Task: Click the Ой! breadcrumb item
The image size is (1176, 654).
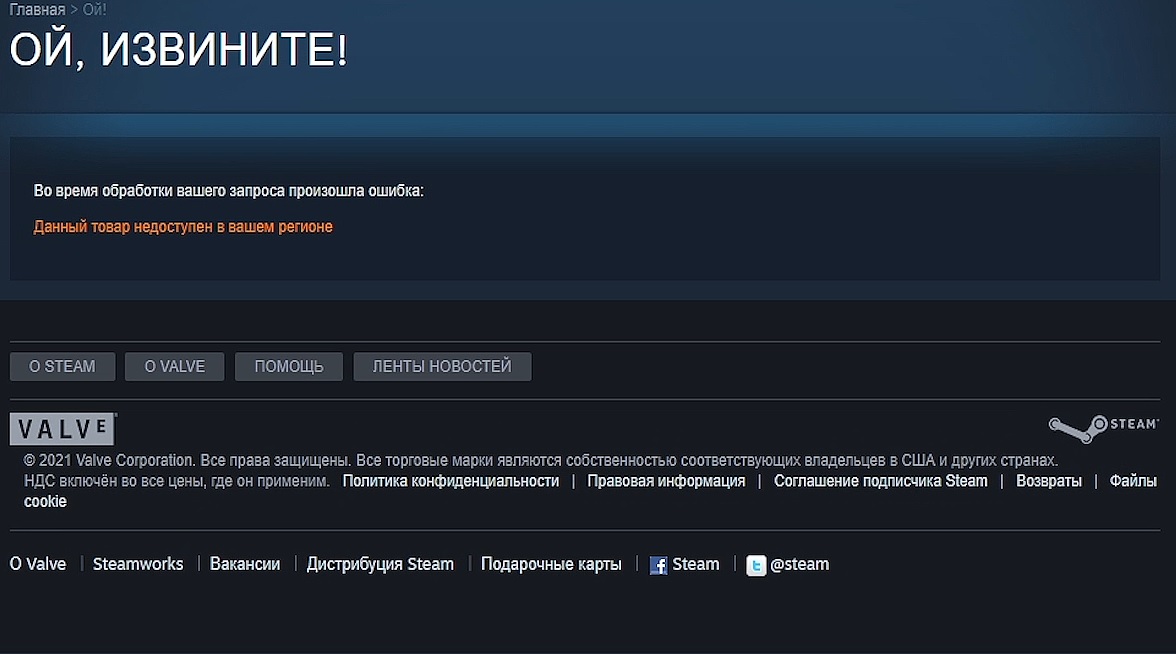Action: pyautogui.click(x=94, y=10)
